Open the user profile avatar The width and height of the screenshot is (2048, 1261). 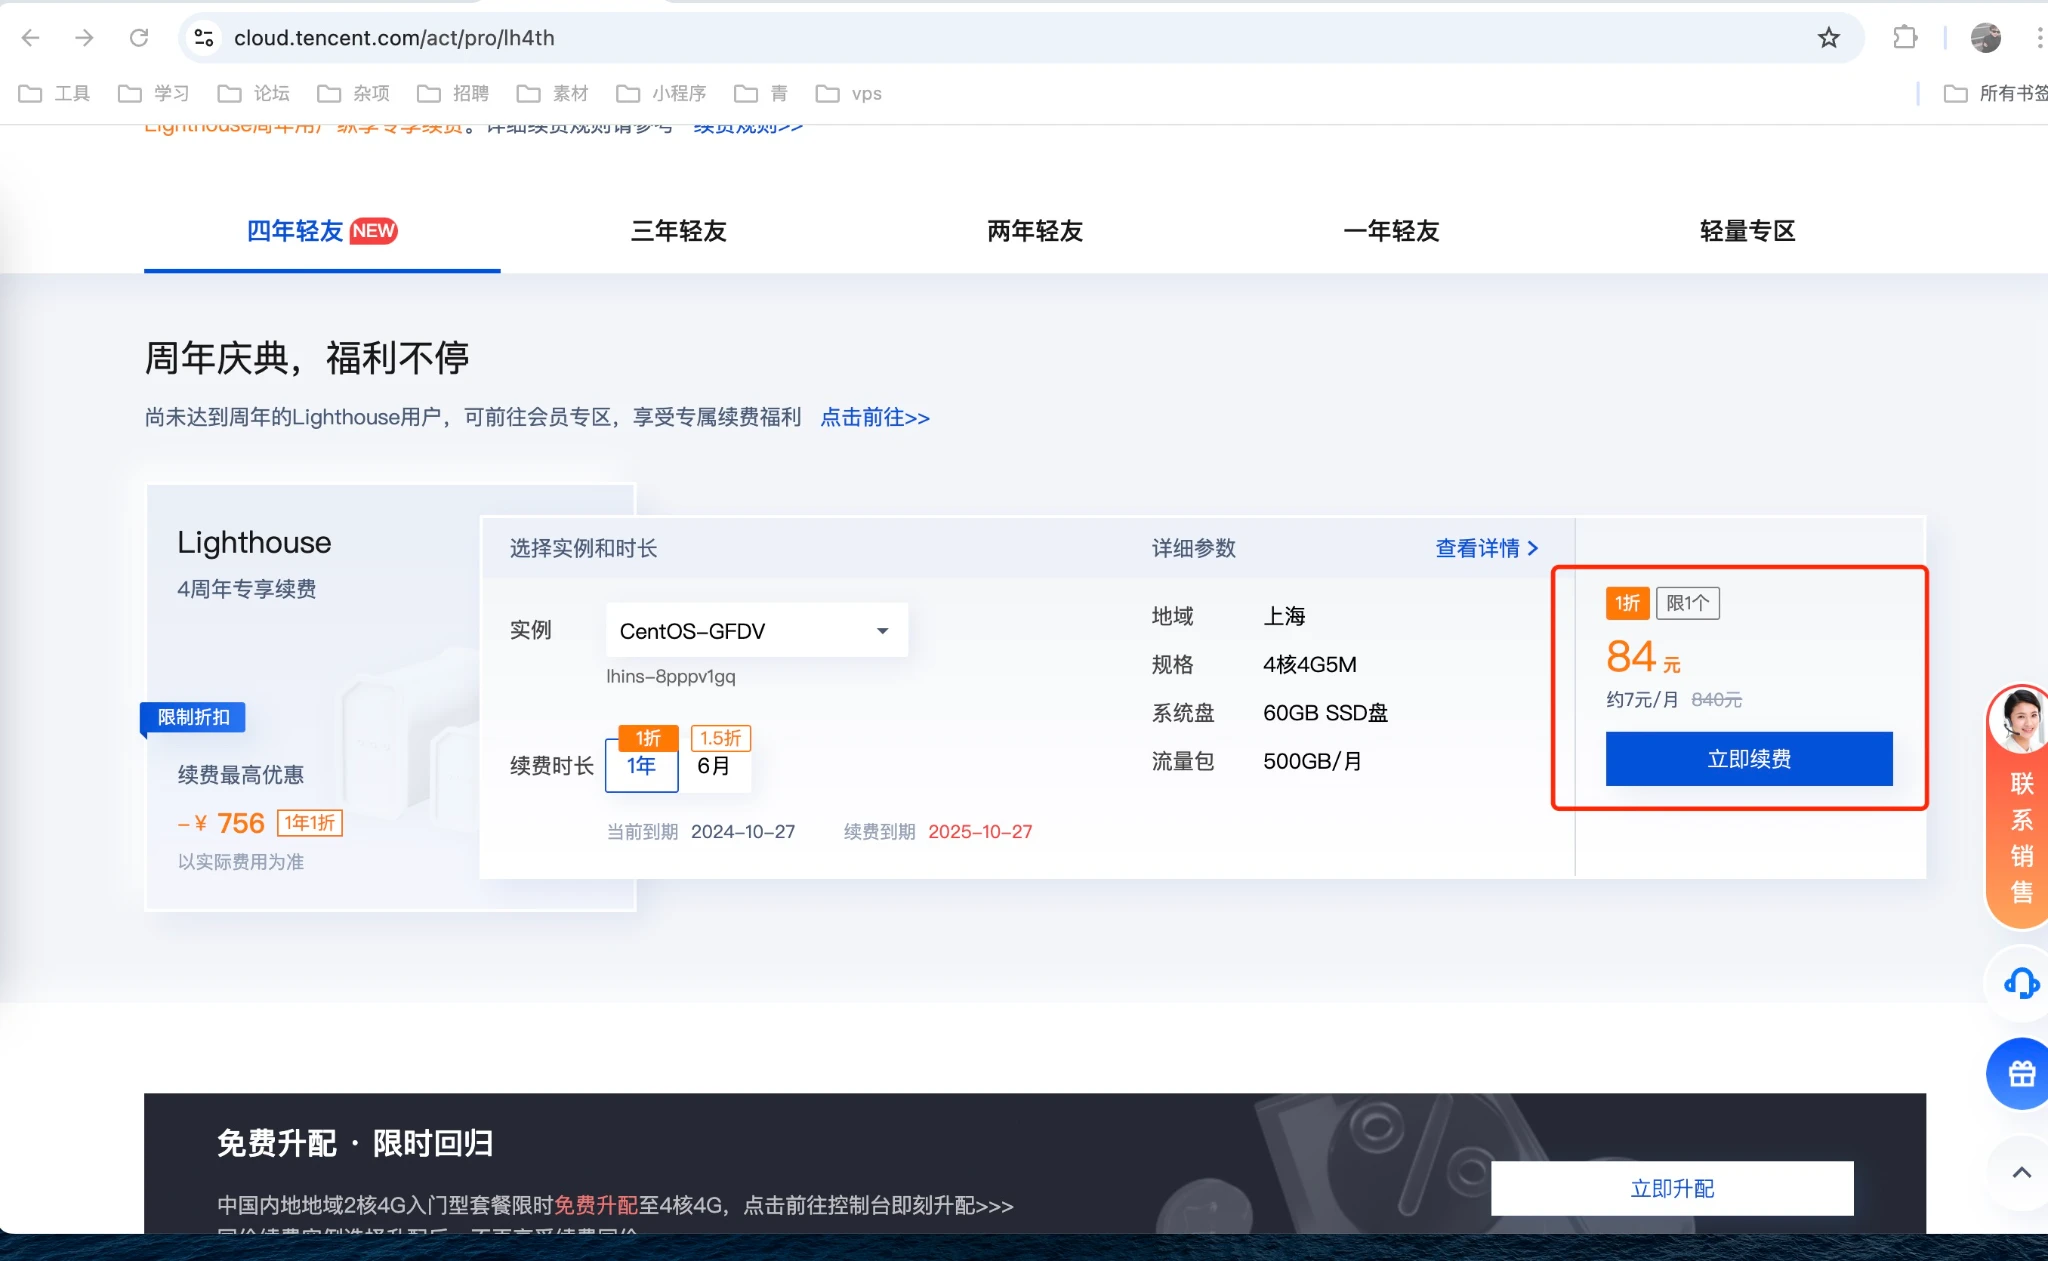click(x=1985, y=38)
